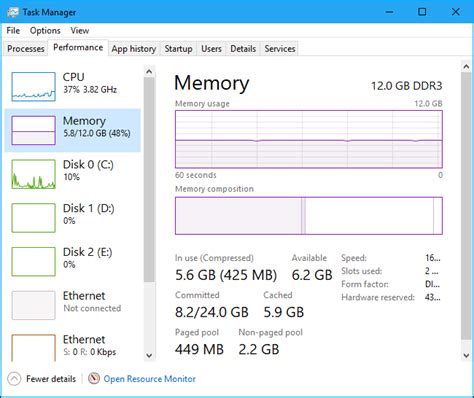Click the Hardware reserved: label
This screenshot has height=398, width=474.
pyautogui.click(x=378, y=297)
